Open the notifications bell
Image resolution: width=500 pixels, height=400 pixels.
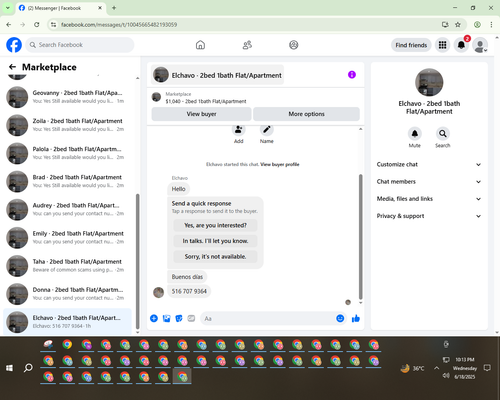click(461, 45)
